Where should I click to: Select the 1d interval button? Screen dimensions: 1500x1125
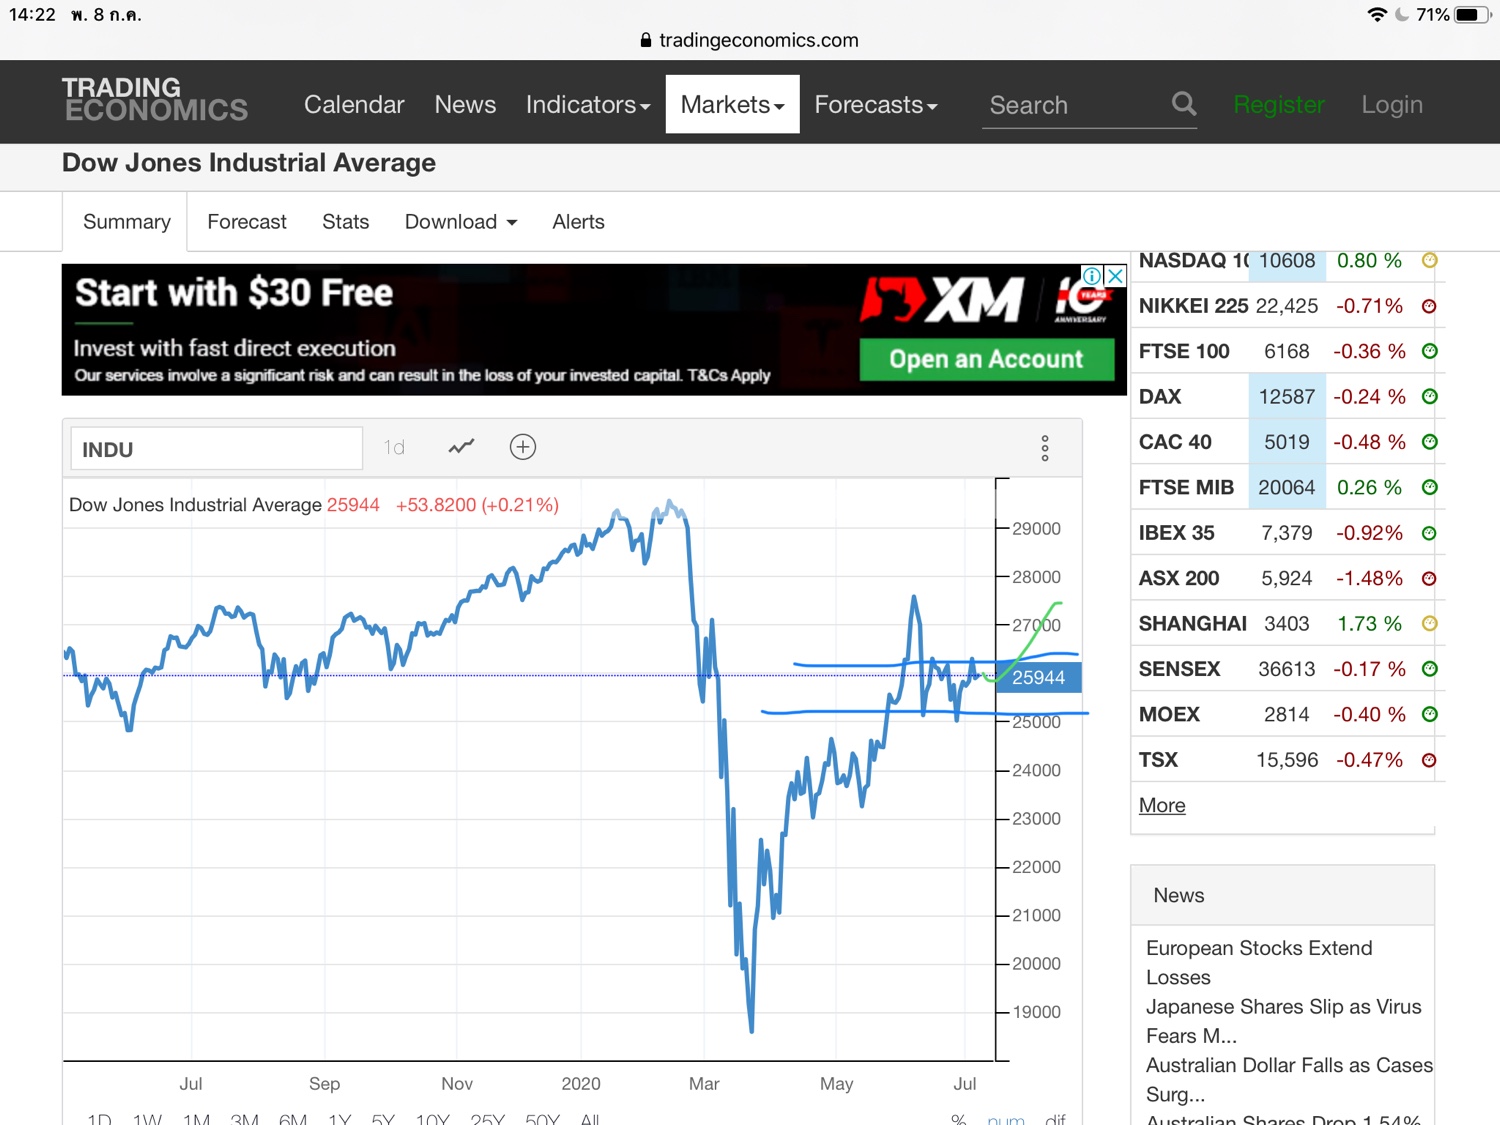coord(394,447)
